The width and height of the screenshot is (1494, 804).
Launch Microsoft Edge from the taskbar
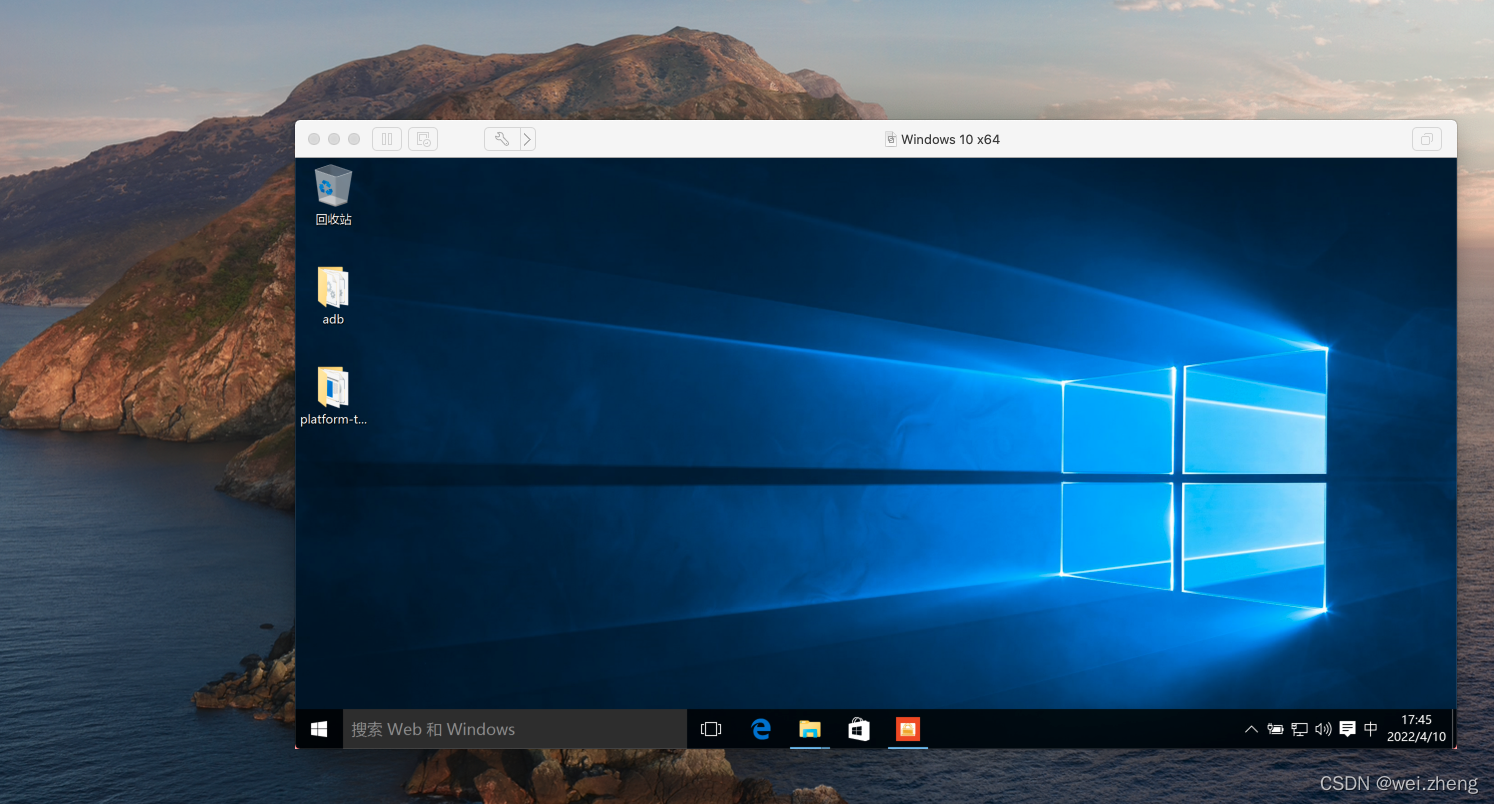[x=761, y=729]
